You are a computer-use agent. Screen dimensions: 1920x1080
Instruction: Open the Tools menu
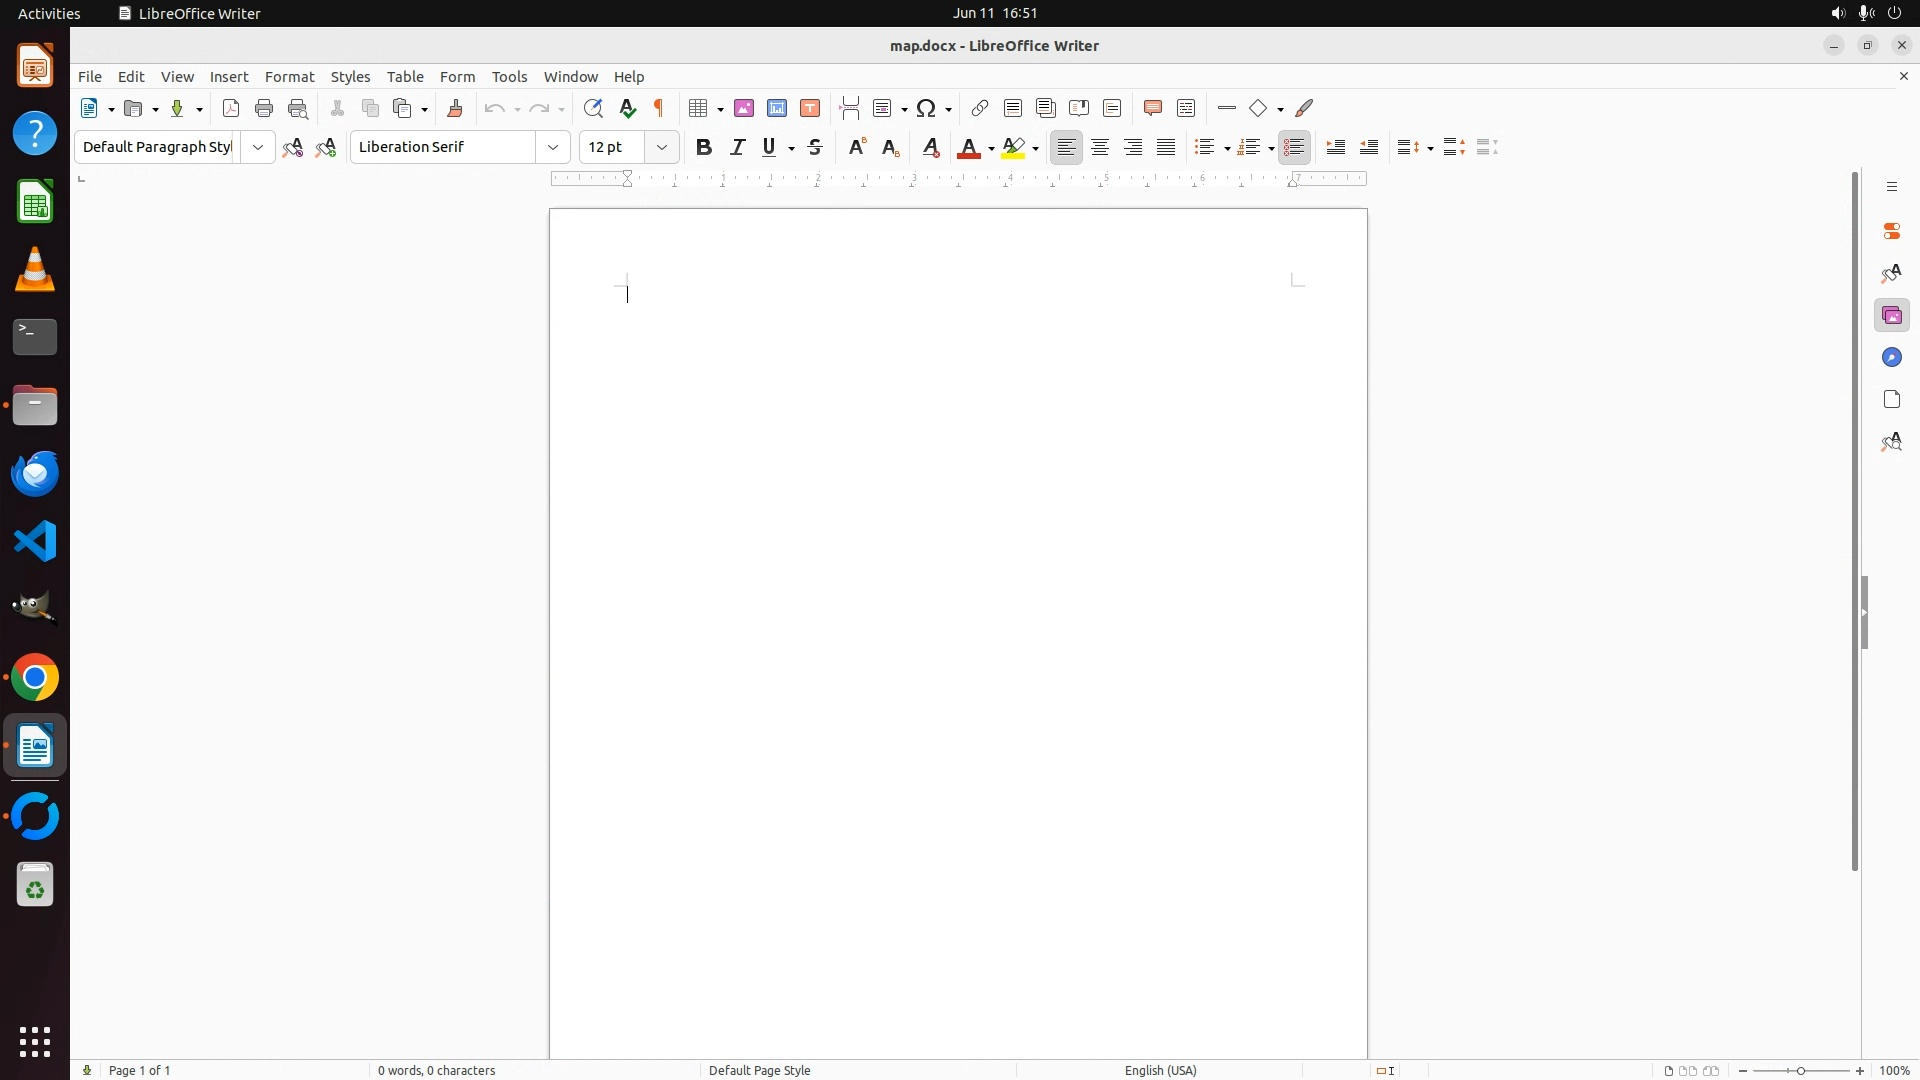coord(509,77)
